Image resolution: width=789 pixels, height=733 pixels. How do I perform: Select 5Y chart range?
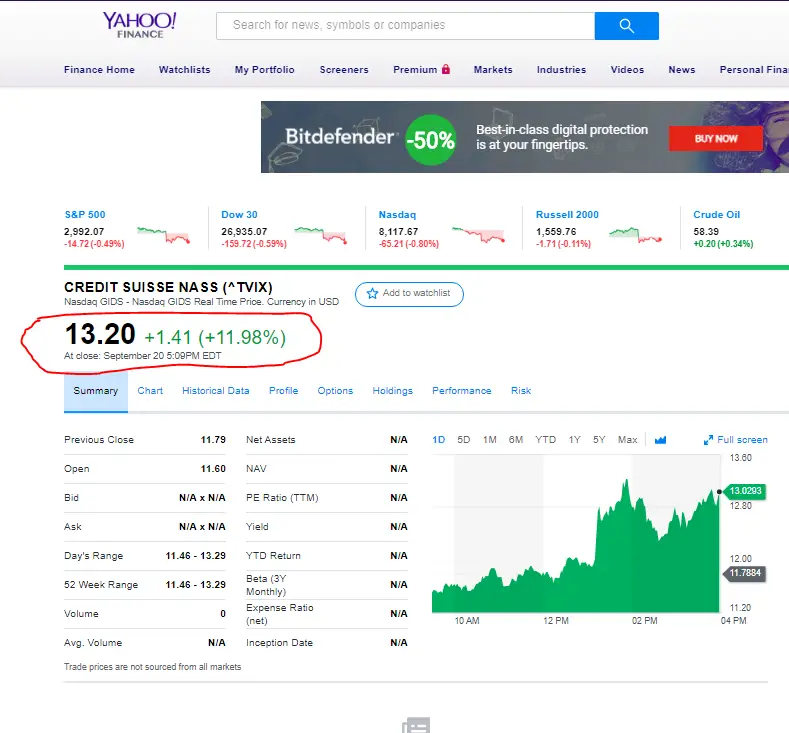tap(599, 440)
